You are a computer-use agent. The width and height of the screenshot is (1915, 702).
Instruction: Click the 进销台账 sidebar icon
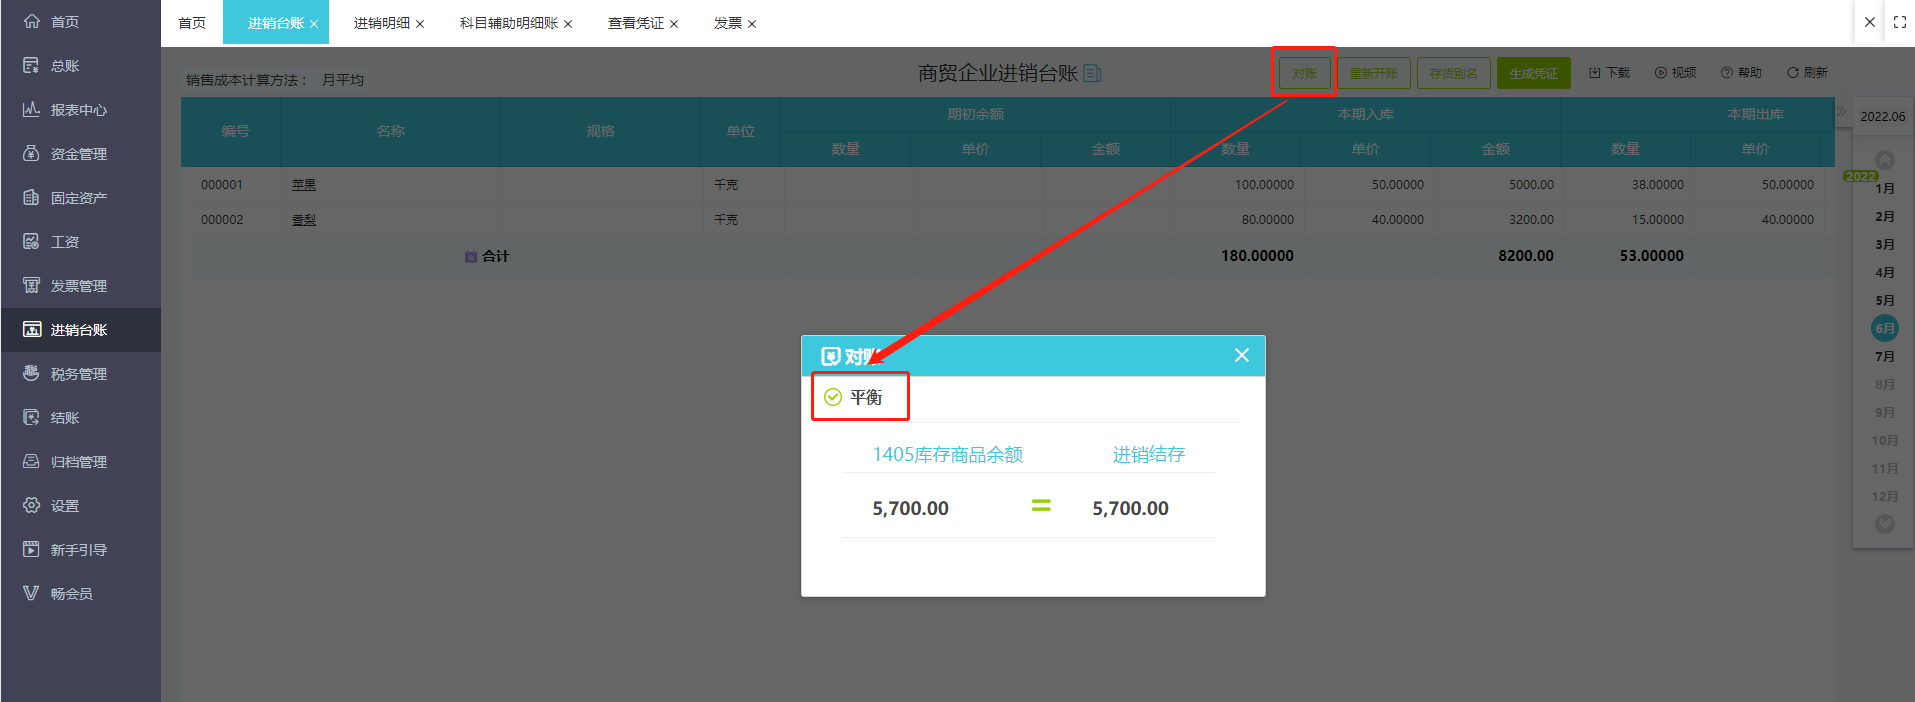pyautogui.click(x=32, y=329)
